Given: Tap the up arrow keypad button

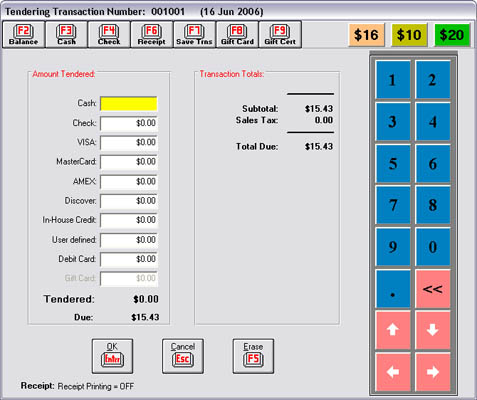Looking at the screenshot, I should 393,330.
